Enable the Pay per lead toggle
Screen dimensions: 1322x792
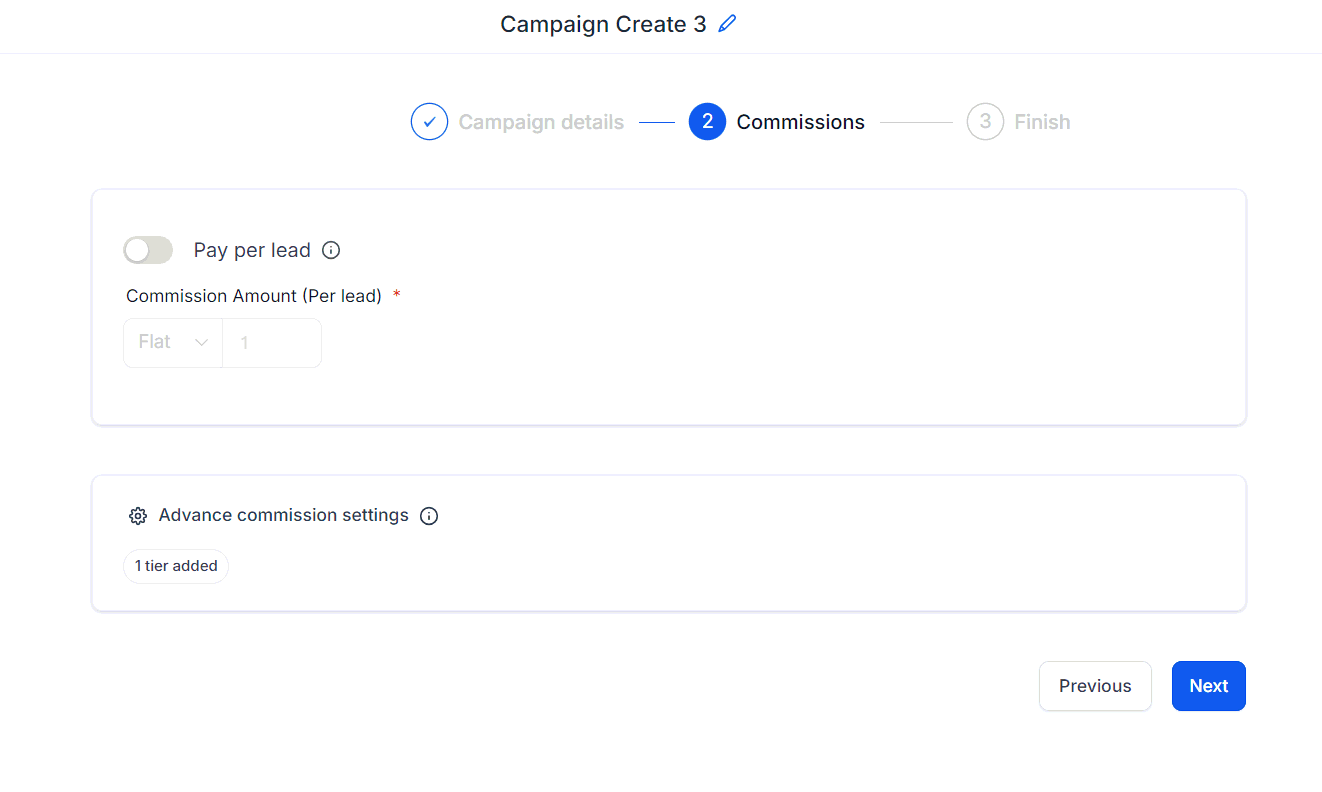coord(148,250)
